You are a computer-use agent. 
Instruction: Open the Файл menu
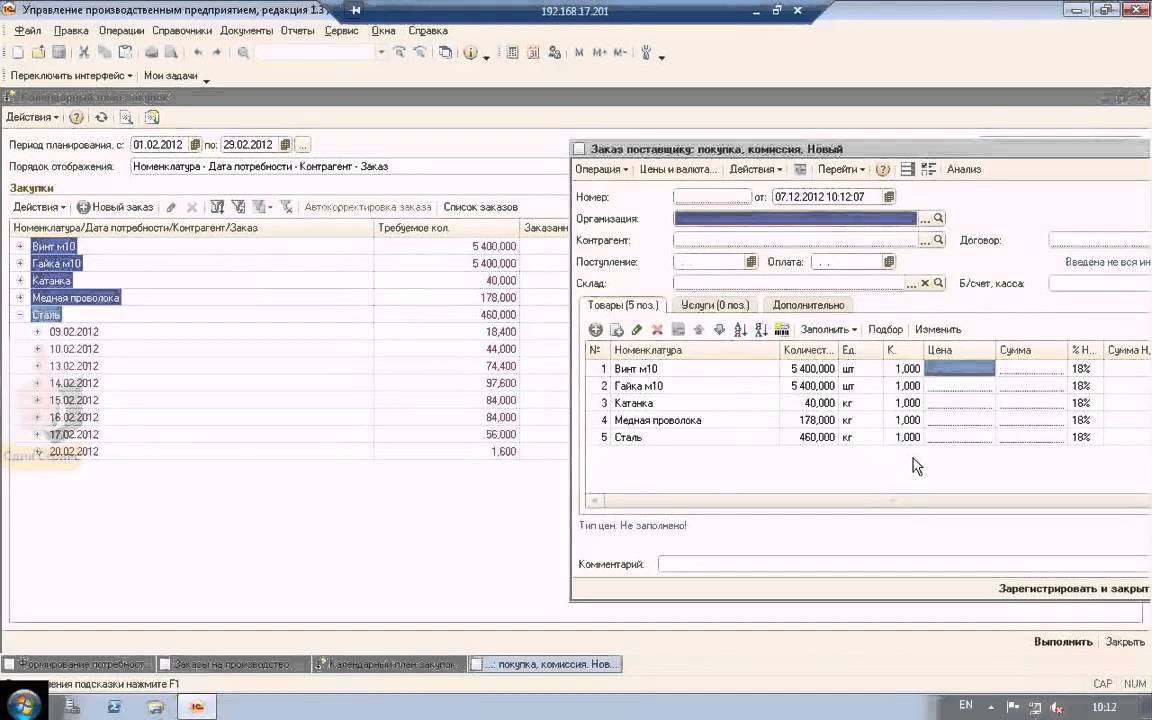click(x=27, y=31)
